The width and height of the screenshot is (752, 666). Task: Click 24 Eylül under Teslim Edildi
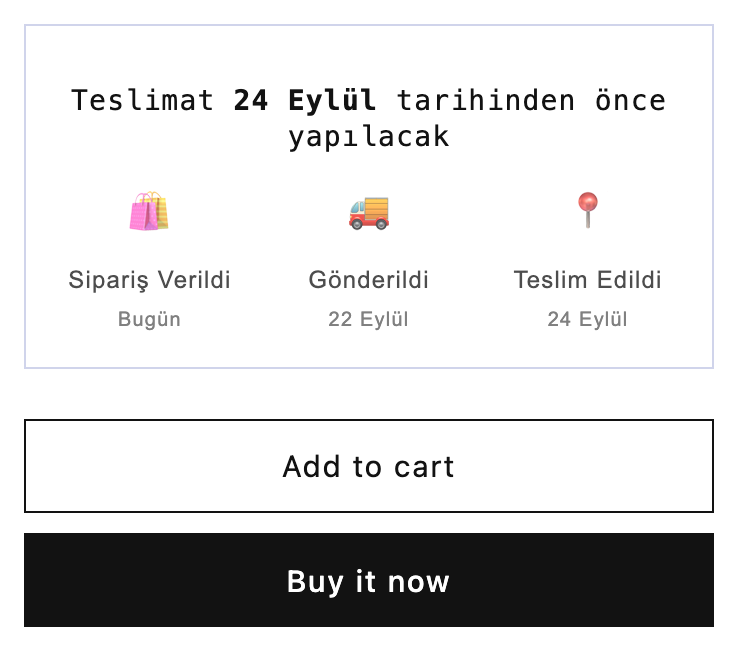587,320
